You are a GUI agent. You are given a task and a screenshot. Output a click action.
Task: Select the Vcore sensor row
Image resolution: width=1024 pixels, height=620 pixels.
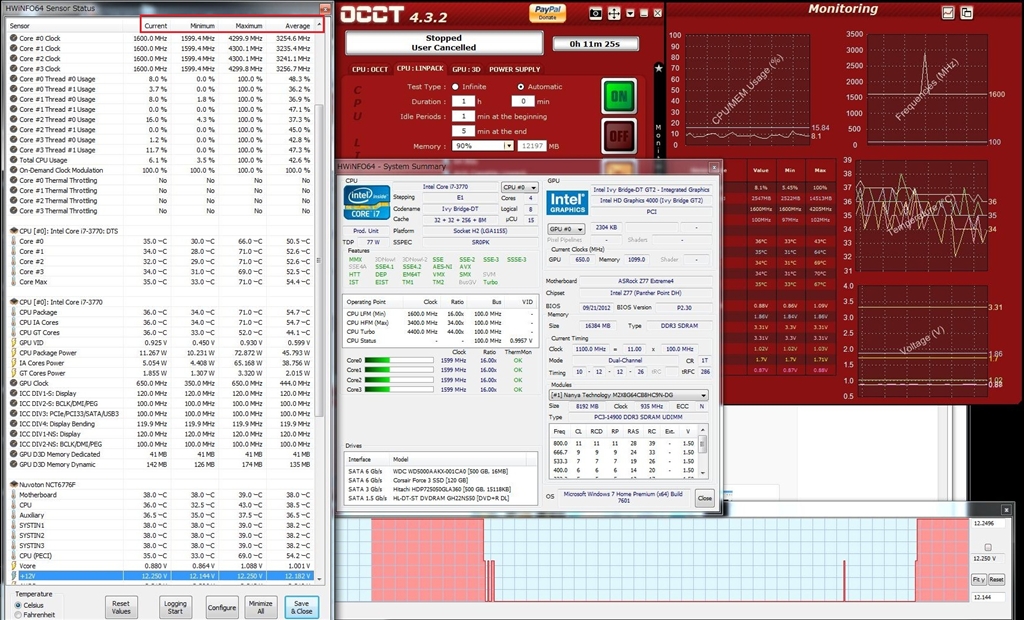point(163,566)
